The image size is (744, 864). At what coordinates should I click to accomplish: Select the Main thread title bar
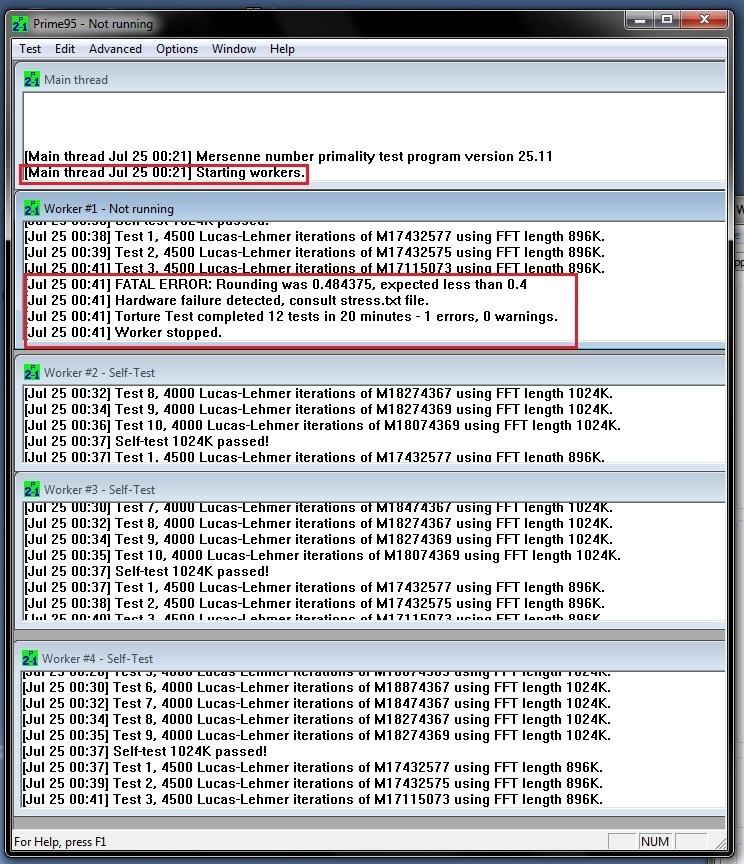click(369, 79)
